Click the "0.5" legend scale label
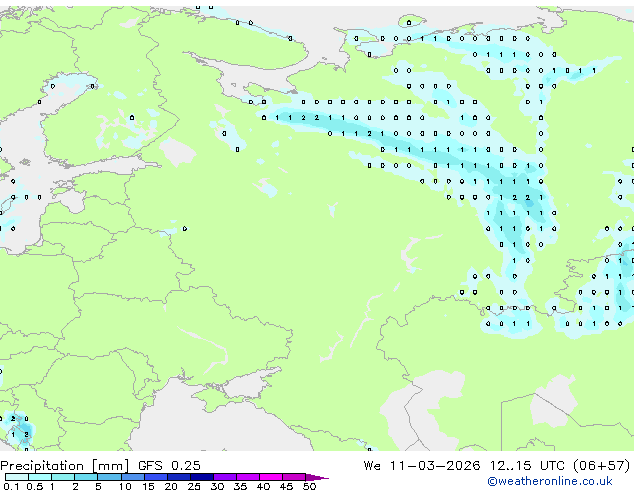The width and height of the screenshot is (634, 490). (x=35, y=486)
